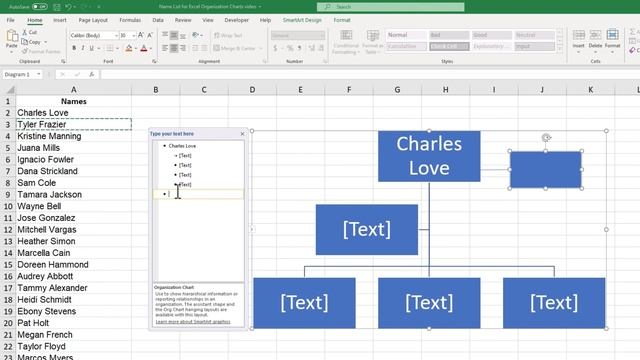Click the Borders icon

tap(110, 49)
